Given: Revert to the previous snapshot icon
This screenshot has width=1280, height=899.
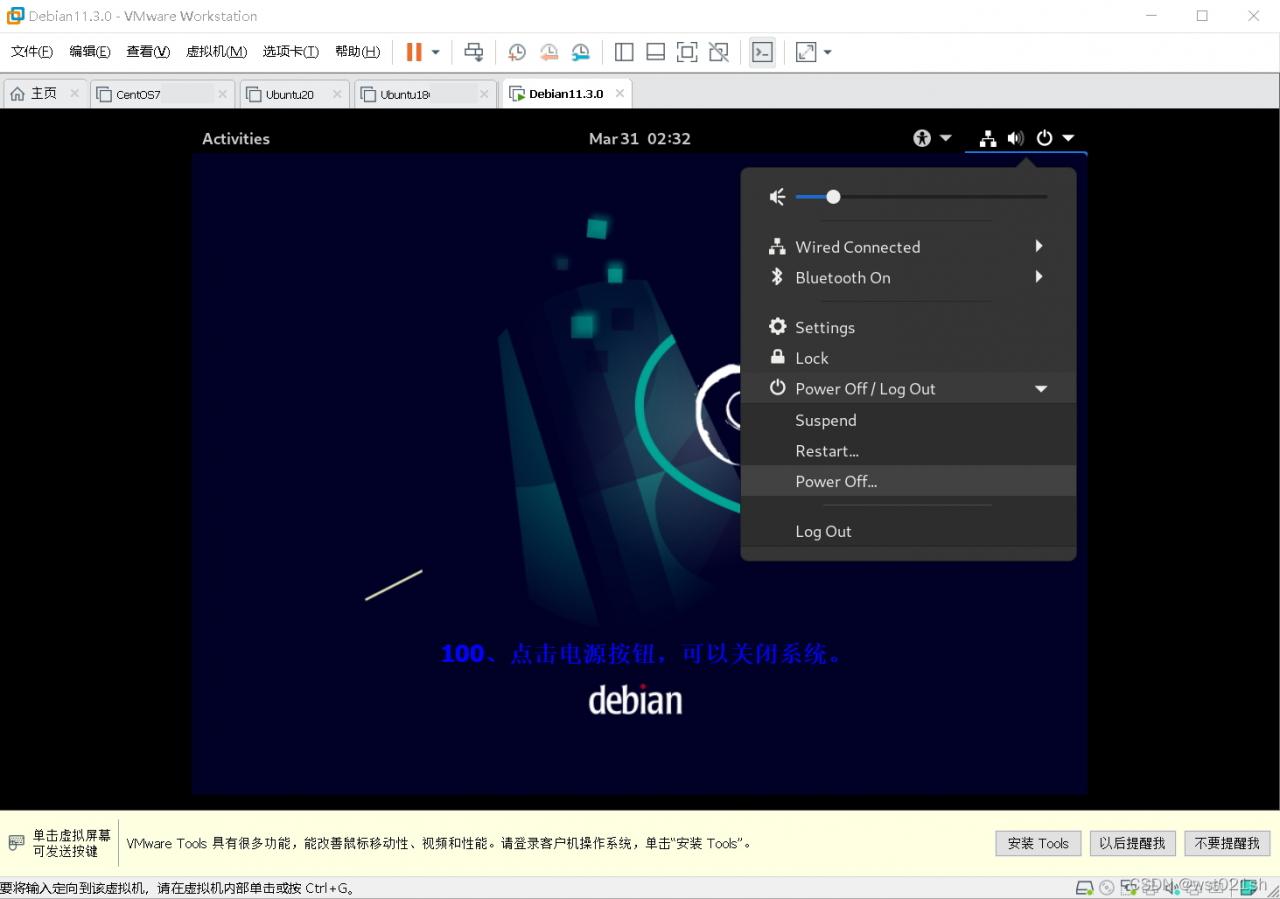Looking at the screenshot, I should (x=549, y=52).
